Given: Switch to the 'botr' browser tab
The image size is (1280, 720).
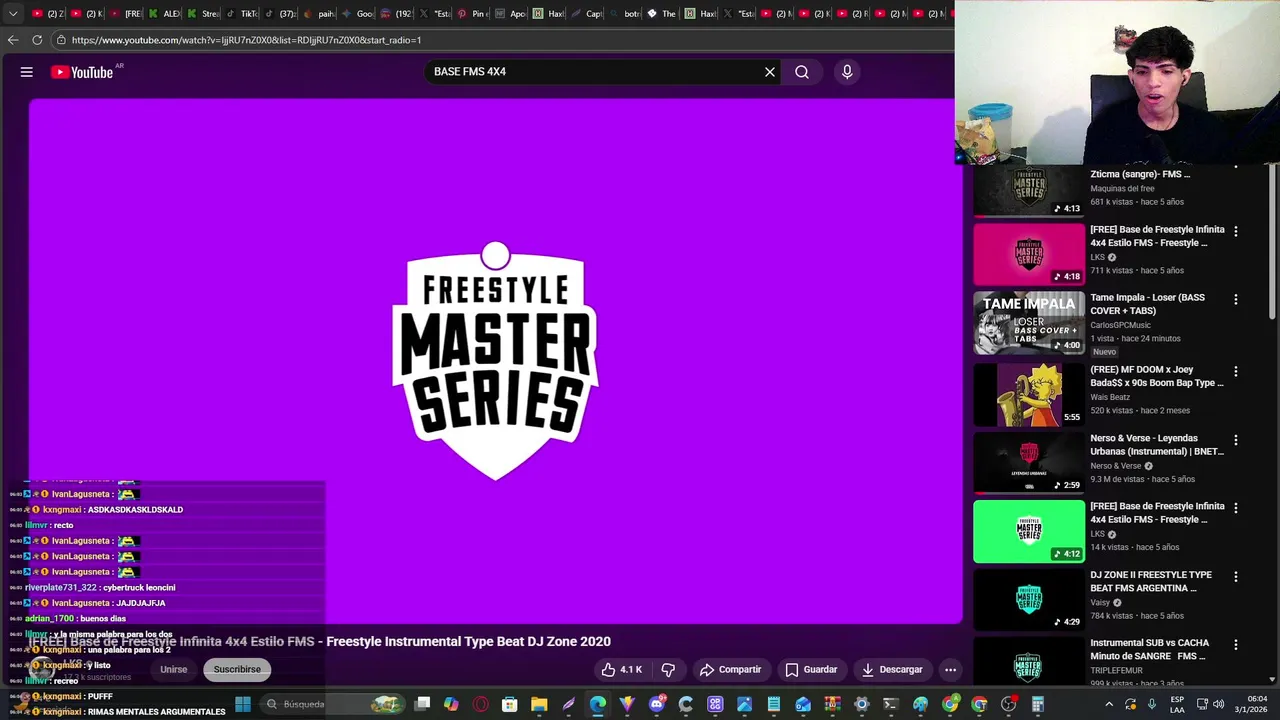Looking at the screenshot, I should 625,14.
